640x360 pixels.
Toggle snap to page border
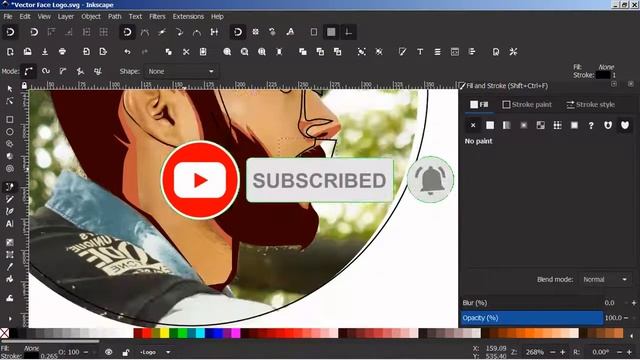tap(314, 32)
